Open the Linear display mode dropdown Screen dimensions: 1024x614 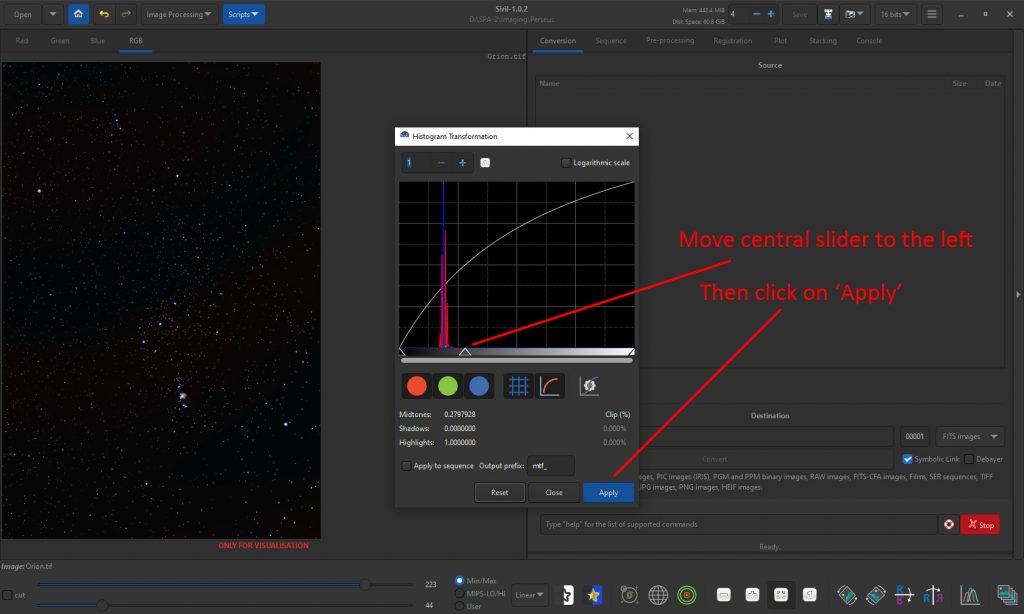click(529, 595)
